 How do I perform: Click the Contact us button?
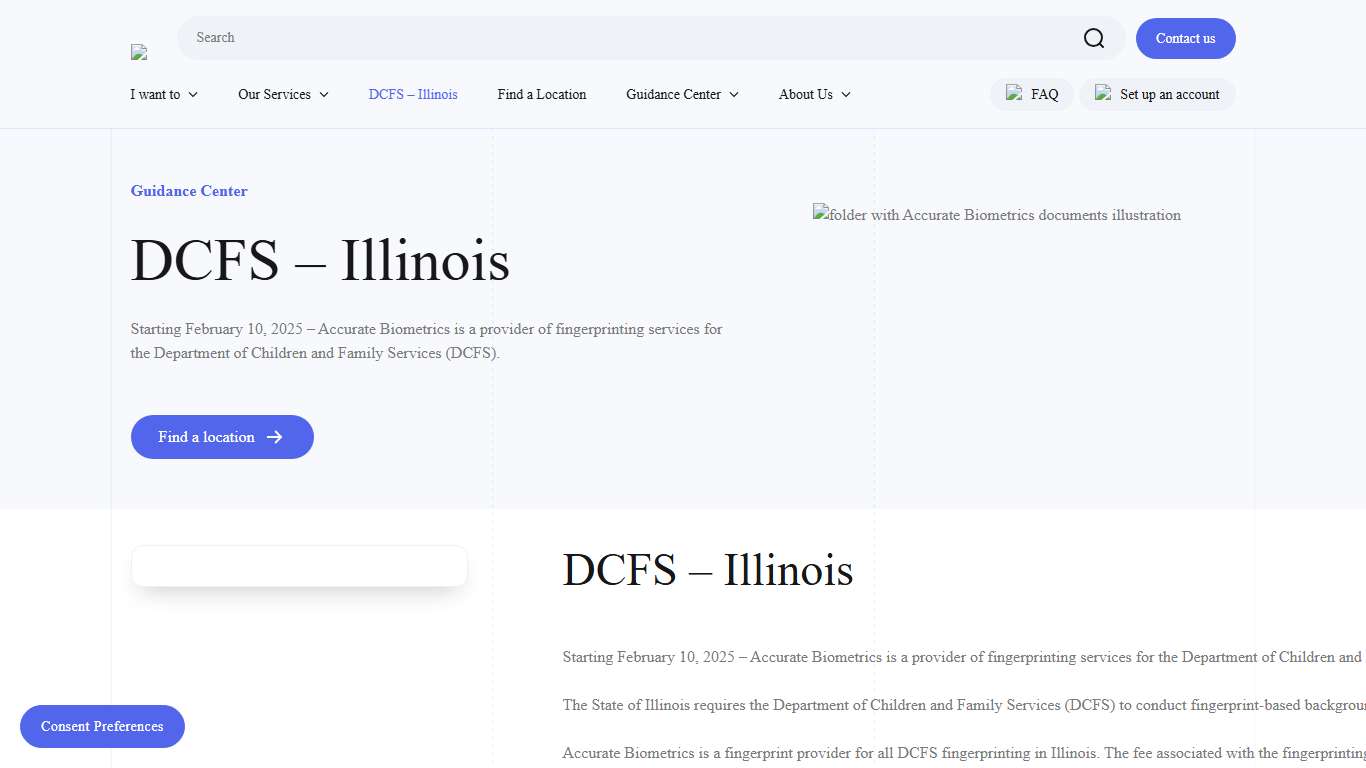(1185, 38)
